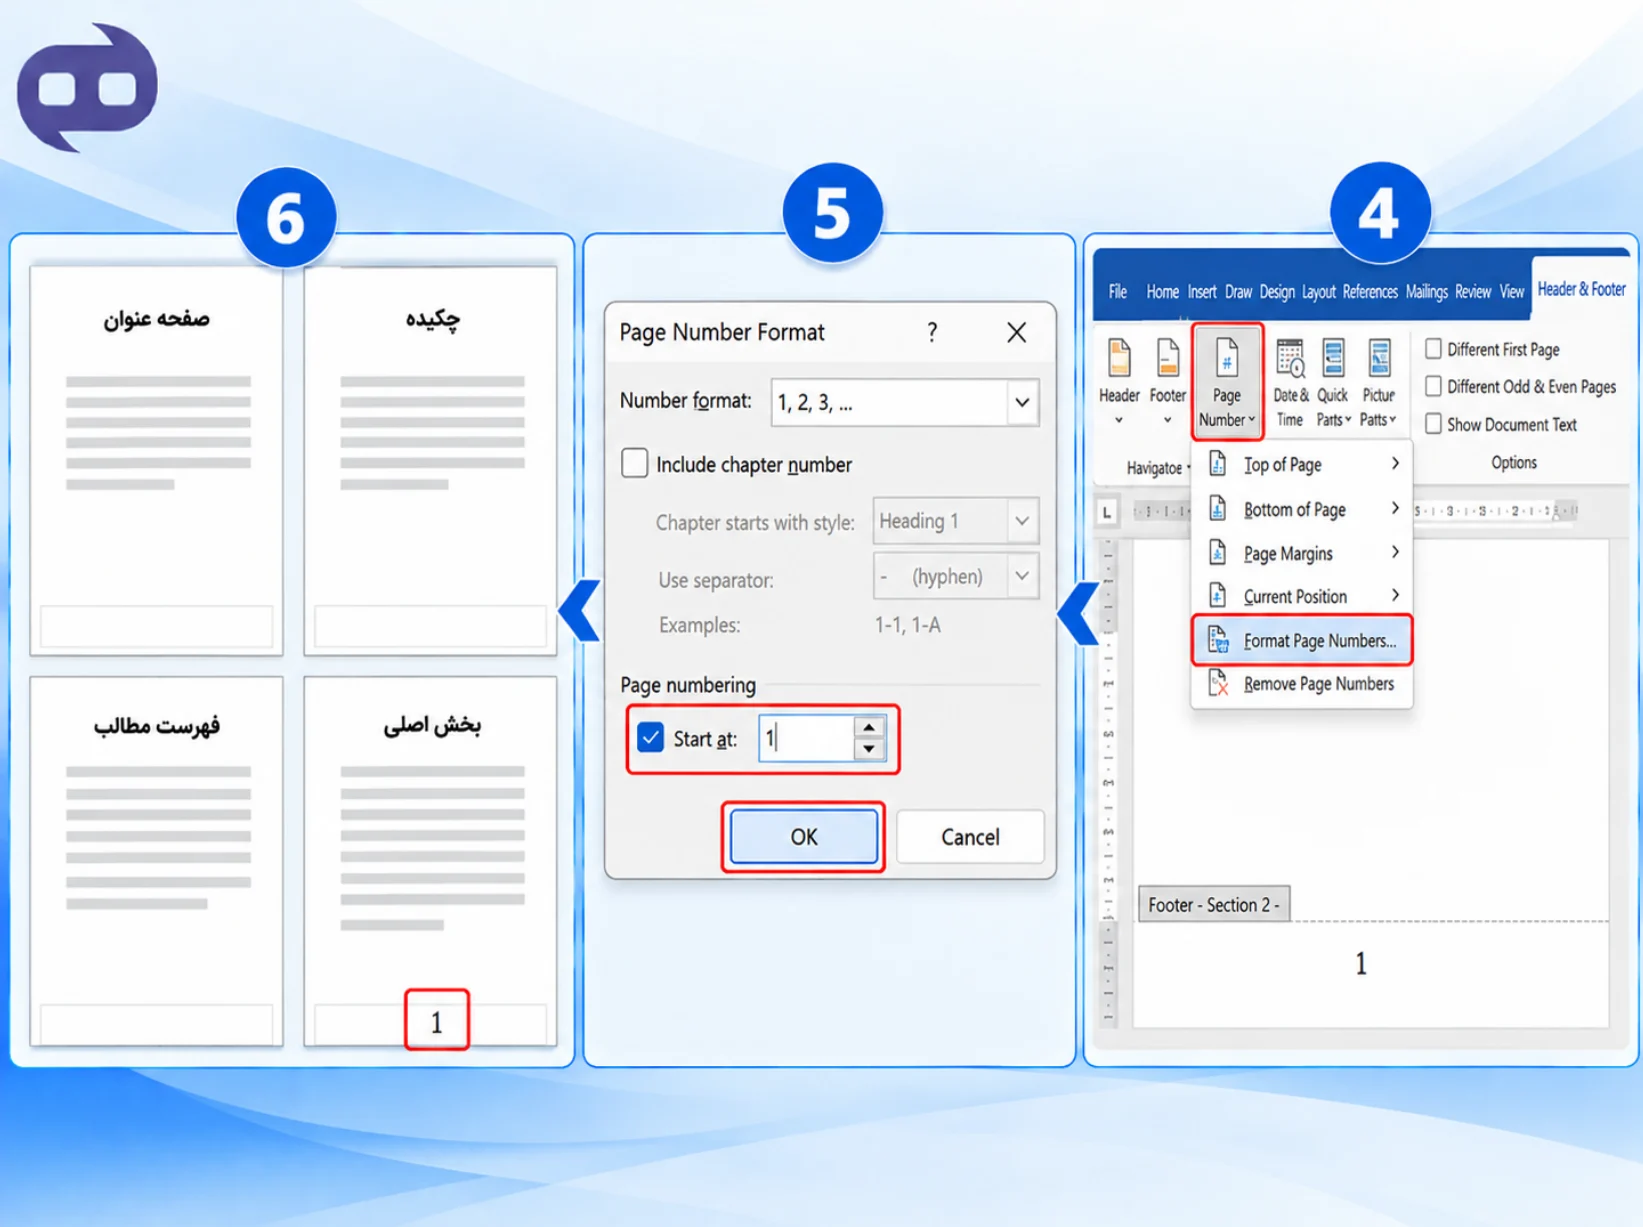Viewport: 1643px width, 1227px height.
Task: Toggle Include chapter number checkbox
Action: (x=634, y=464)
